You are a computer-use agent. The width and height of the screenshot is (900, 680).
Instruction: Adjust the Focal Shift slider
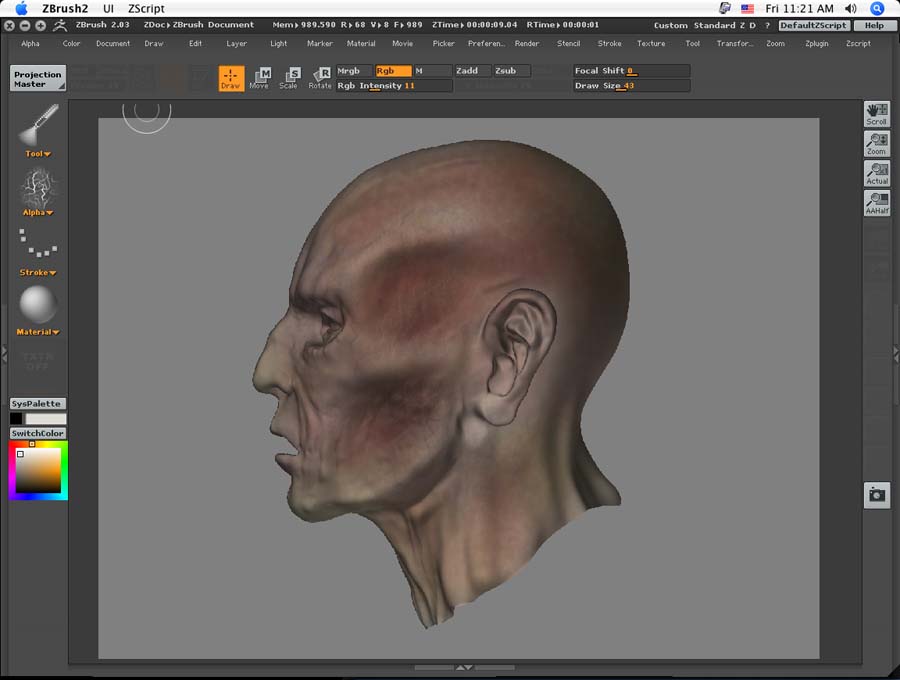click(631, 71)
